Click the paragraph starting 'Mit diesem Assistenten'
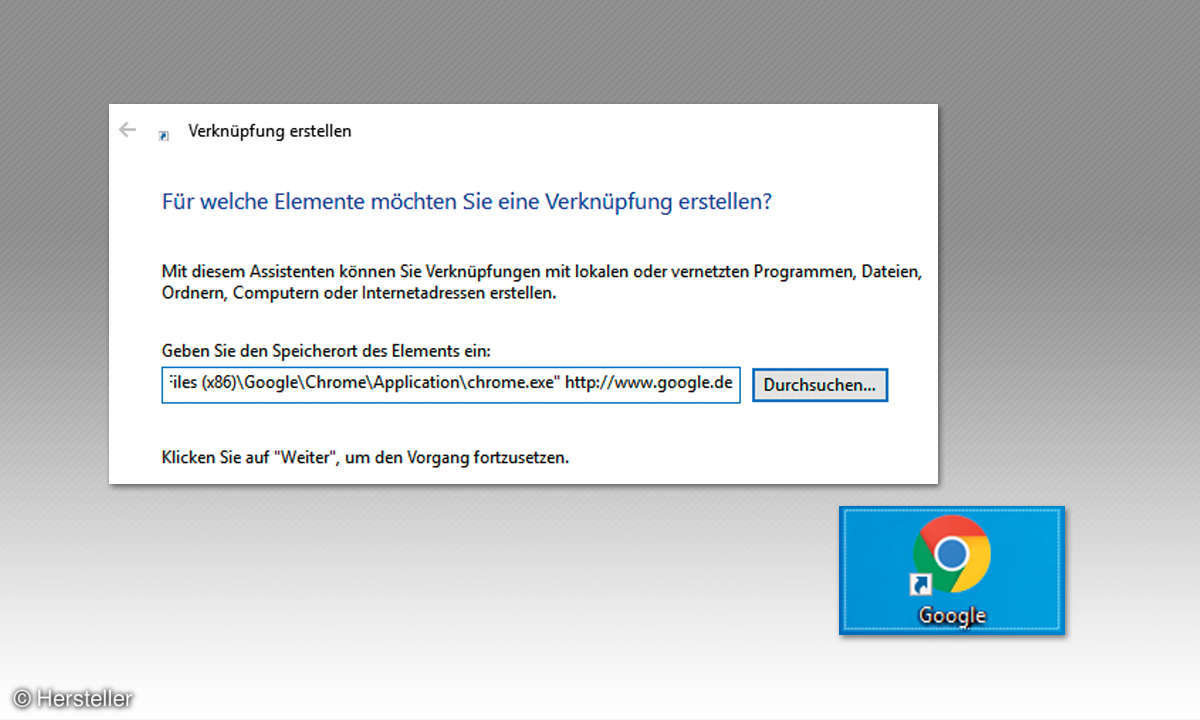Viewport: 1200px width, 720px height. [x=541, y=283]
